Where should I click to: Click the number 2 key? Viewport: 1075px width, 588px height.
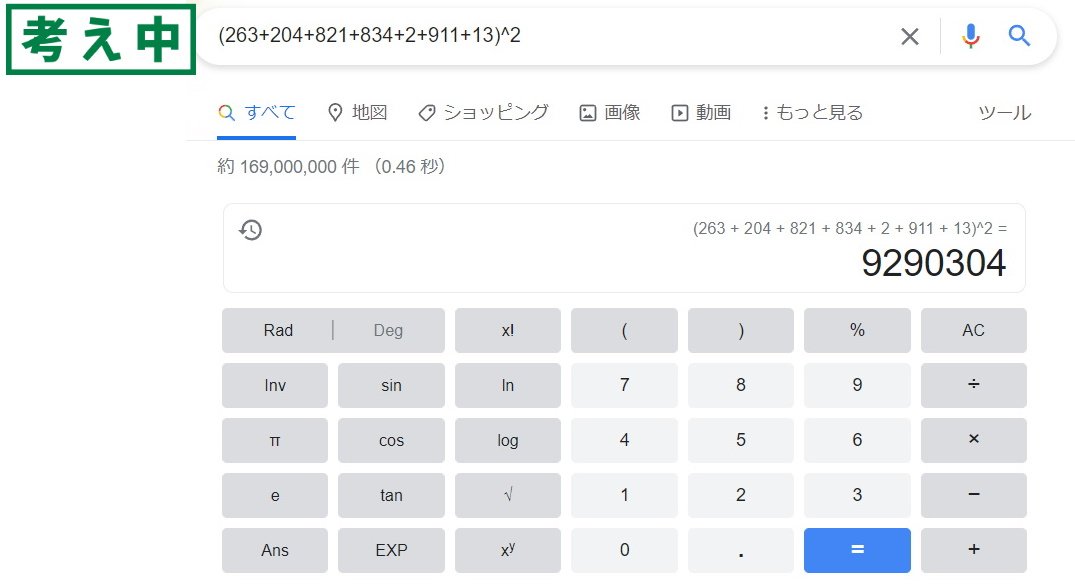click(x=740, y=495)
